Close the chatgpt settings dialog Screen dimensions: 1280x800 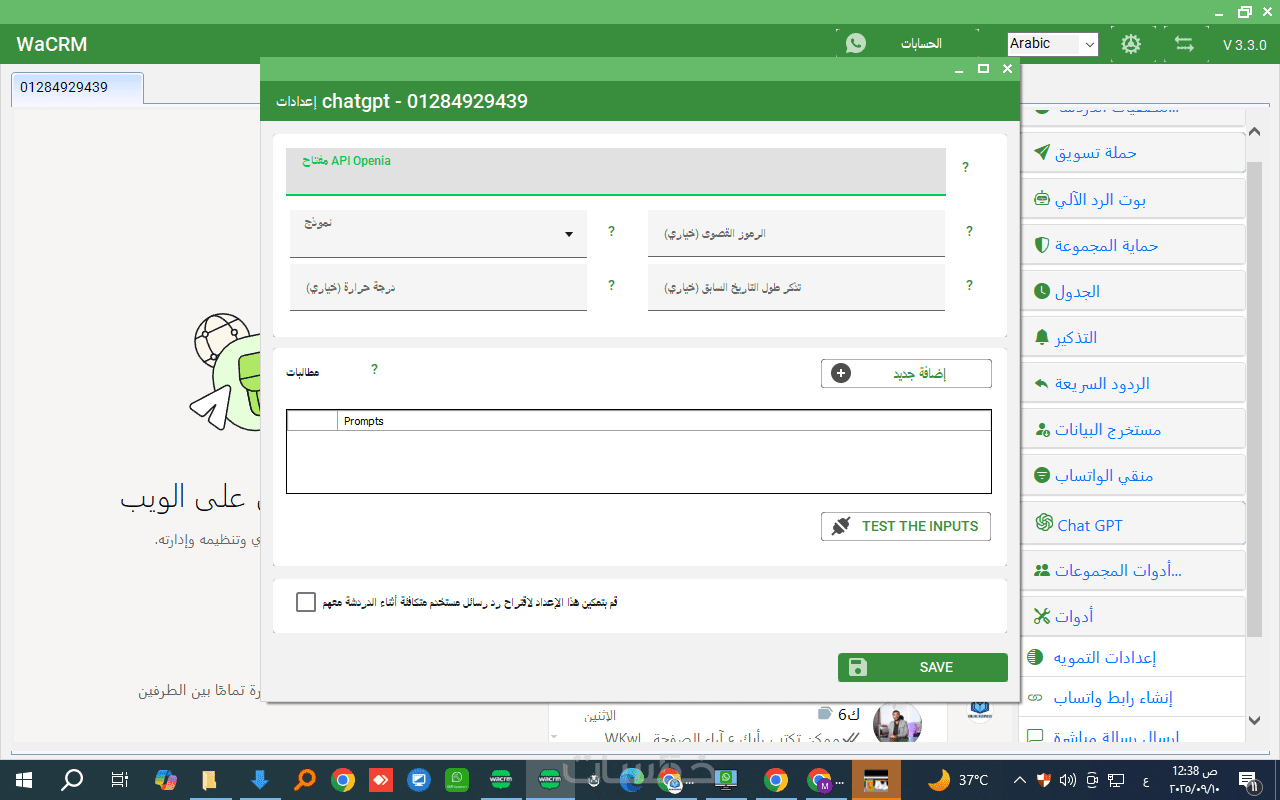click(1007, 69)
